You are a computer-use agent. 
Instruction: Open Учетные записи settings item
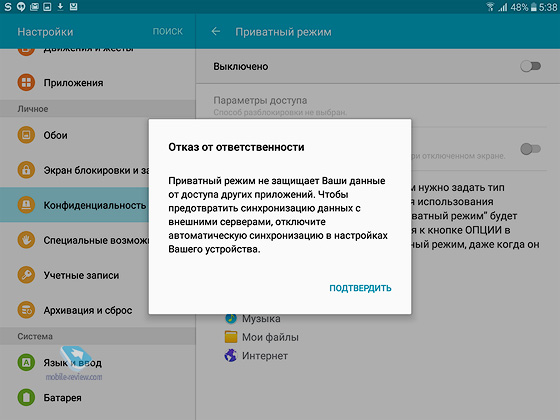coord(74,275)
